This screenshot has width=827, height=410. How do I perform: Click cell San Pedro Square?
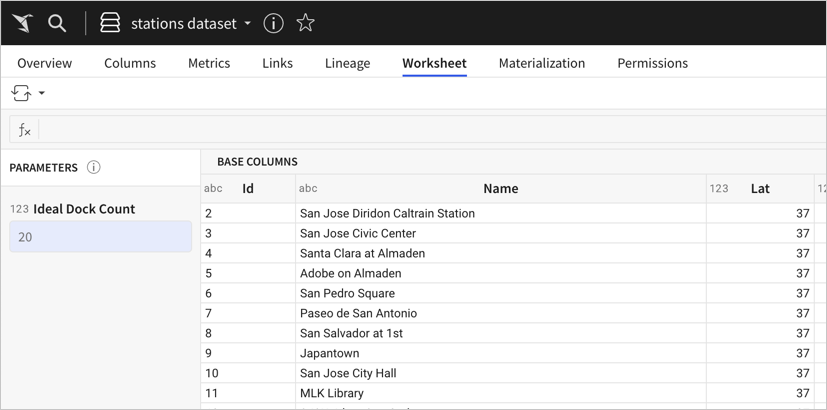pos(501,293)
